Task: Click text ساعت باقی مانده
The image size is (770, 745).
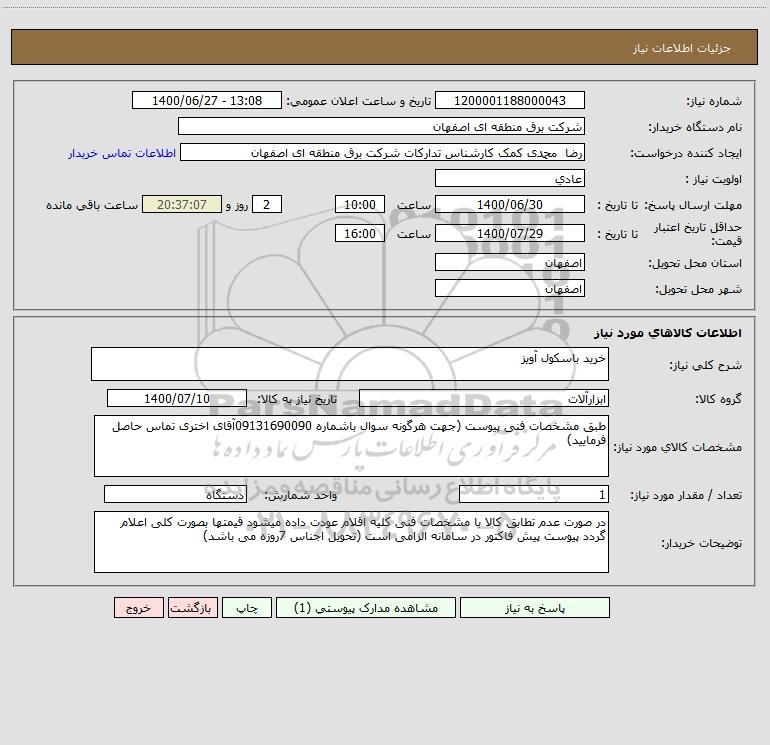Action: (92, 205)
